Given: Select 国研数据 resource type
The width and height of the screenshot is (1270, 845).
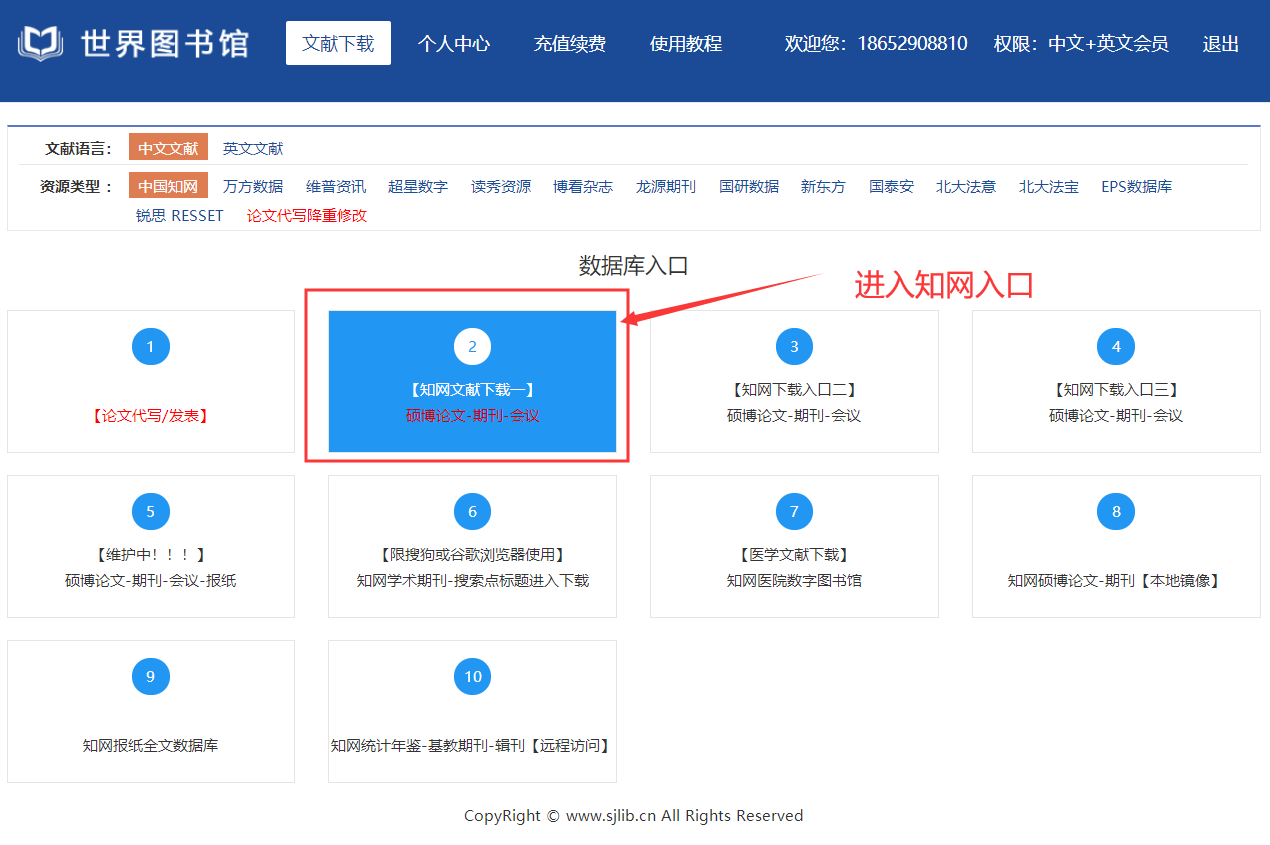Looking at the screenshot, I should (749, 186).
